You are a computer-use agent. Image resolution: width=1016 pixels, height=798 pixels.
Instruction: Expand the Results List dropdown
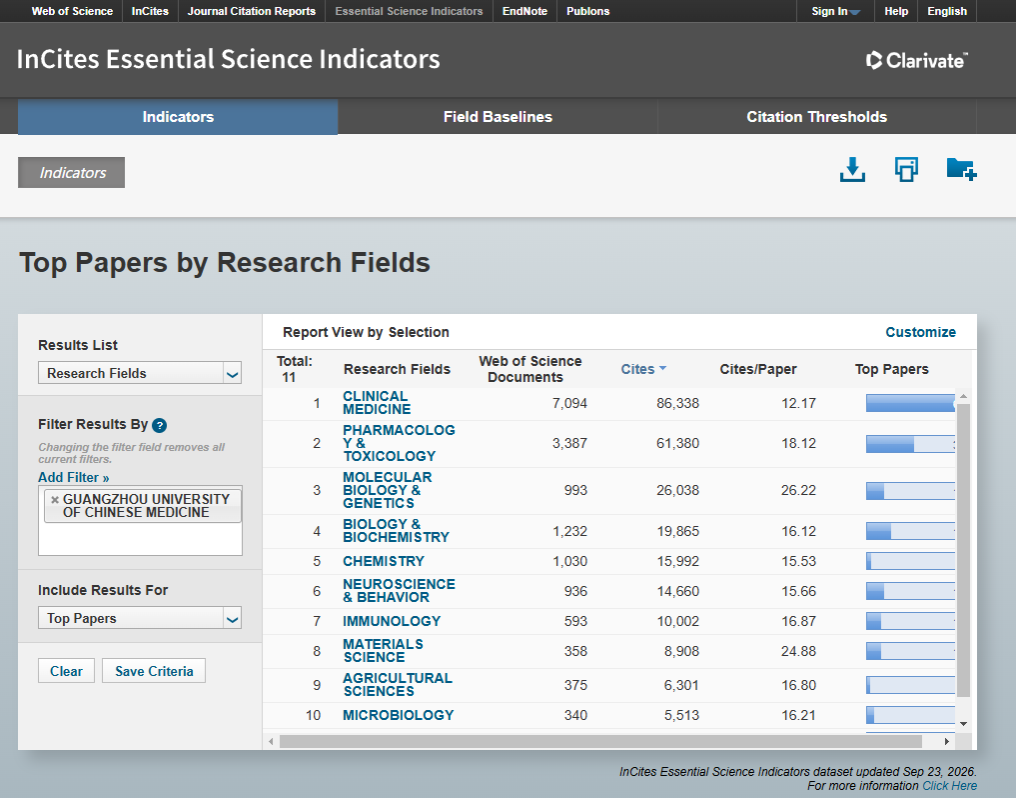[232, 373]
